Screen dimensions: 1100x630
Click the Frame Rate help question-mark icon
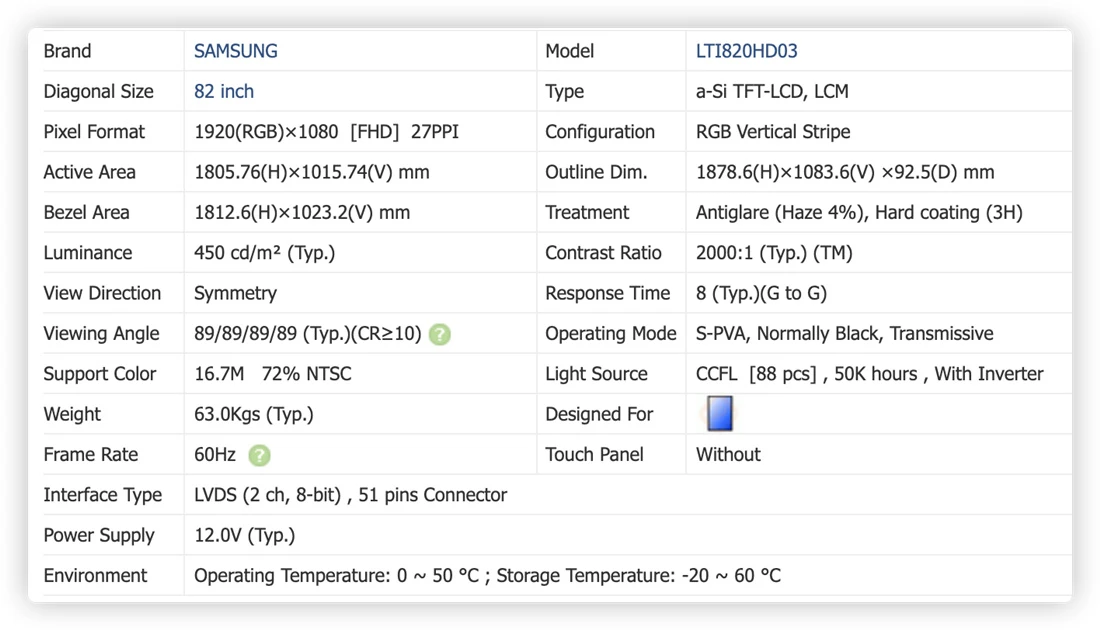[259, 455]
